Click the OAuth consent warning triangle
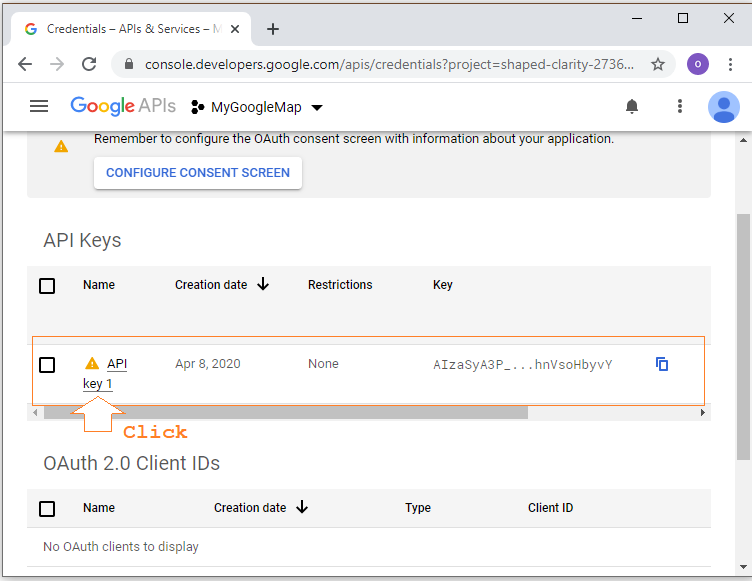Image resolution: width=752 pixels, height=581 pixels. pyautogui.click(x=61, y=146)
